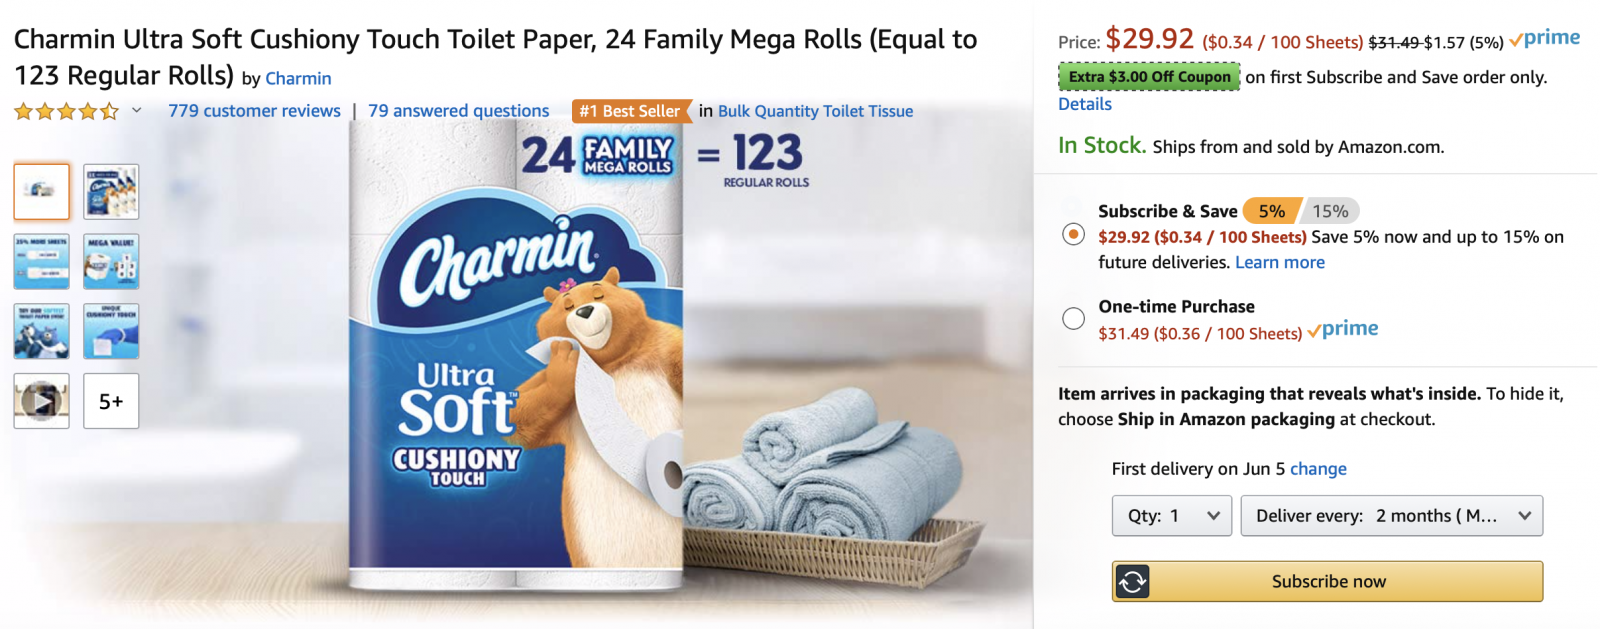Expand the star rating breakdown chevron
The width and height of the screenshot is (1600, 629).
(x=137, y=111)
